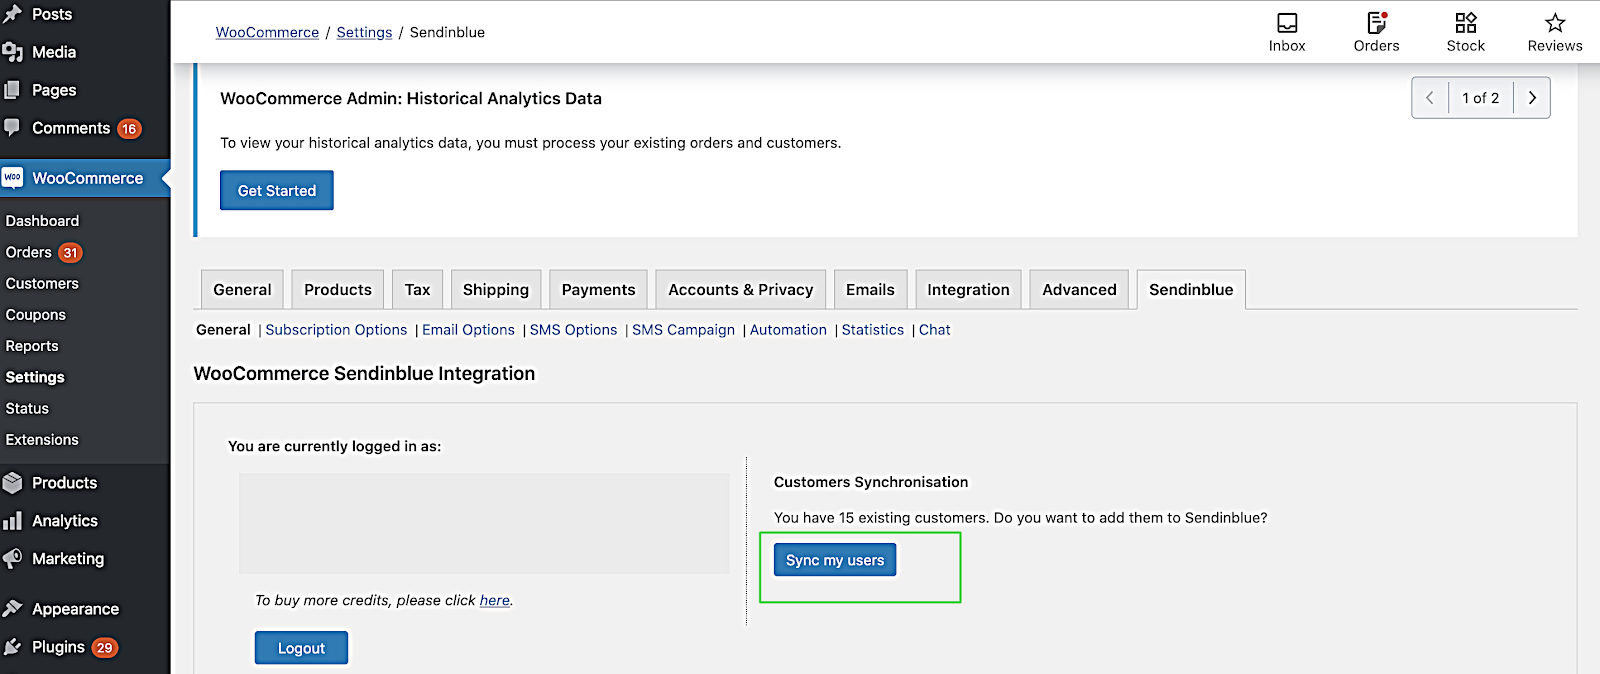Open the General settings tab

(x=242, y=289)
